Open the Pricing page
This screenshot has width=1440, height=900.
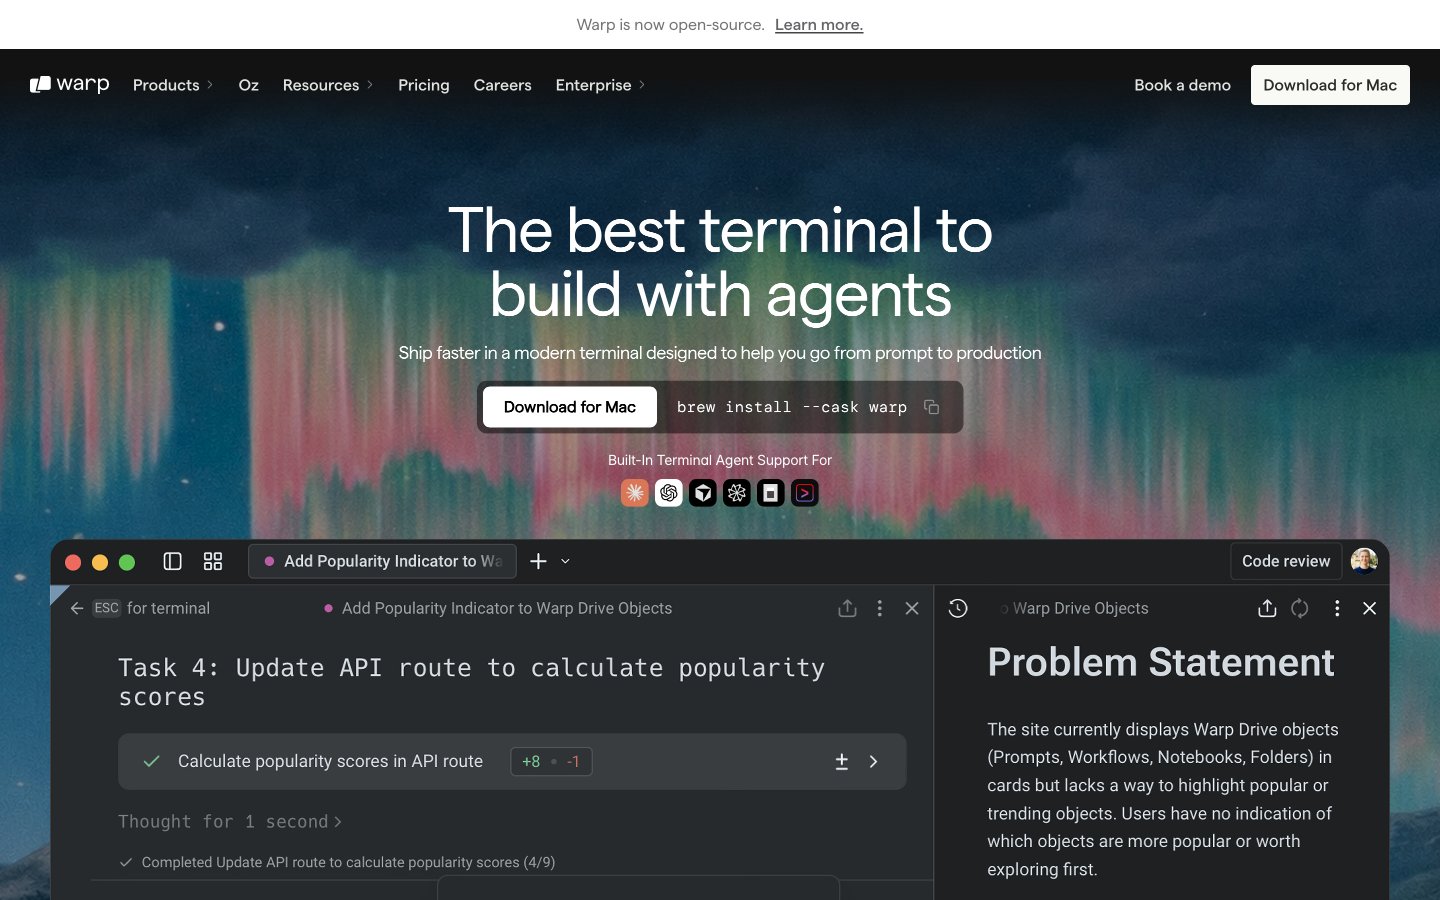[x=424, y=85]
